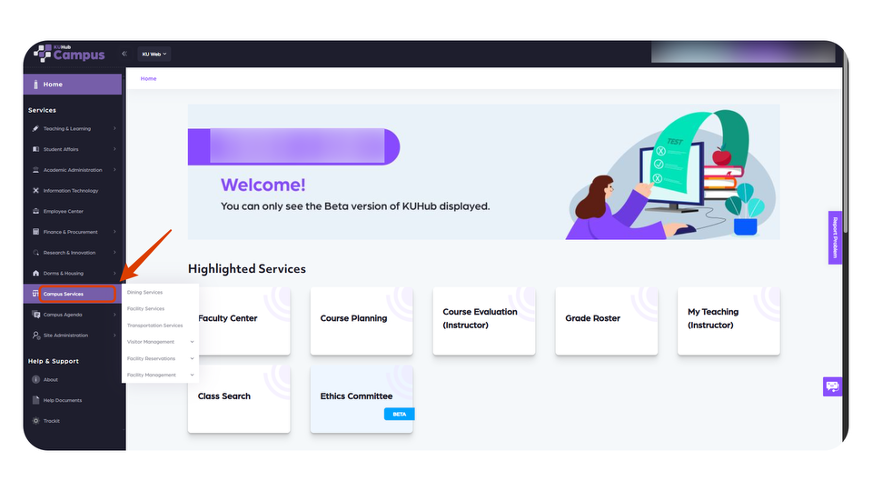Screen dimensions: 872x491
Task: Go to Home in the sidebar
Action: point(72,85)
